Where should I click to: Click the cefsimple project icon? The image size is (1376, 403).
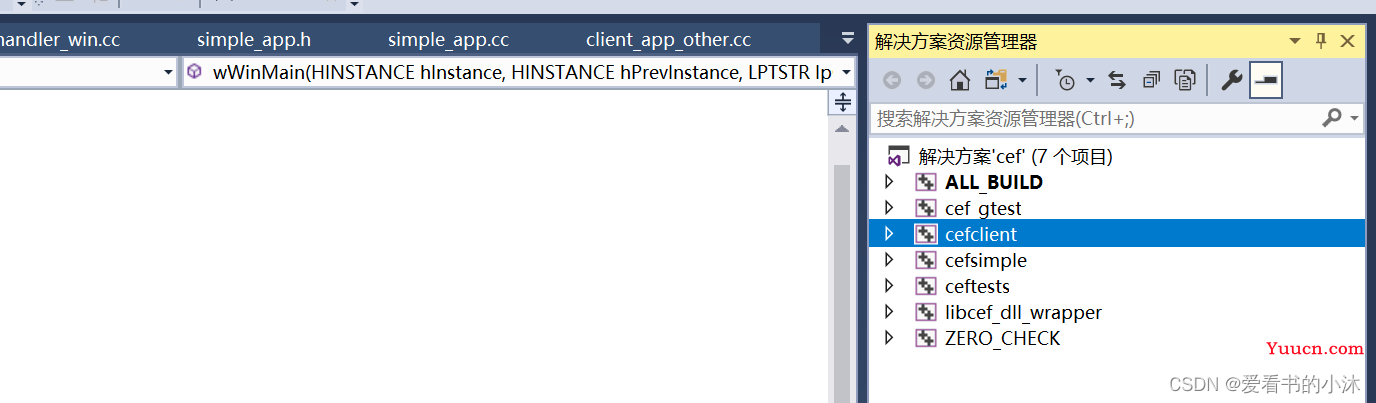tap(926, 260)
